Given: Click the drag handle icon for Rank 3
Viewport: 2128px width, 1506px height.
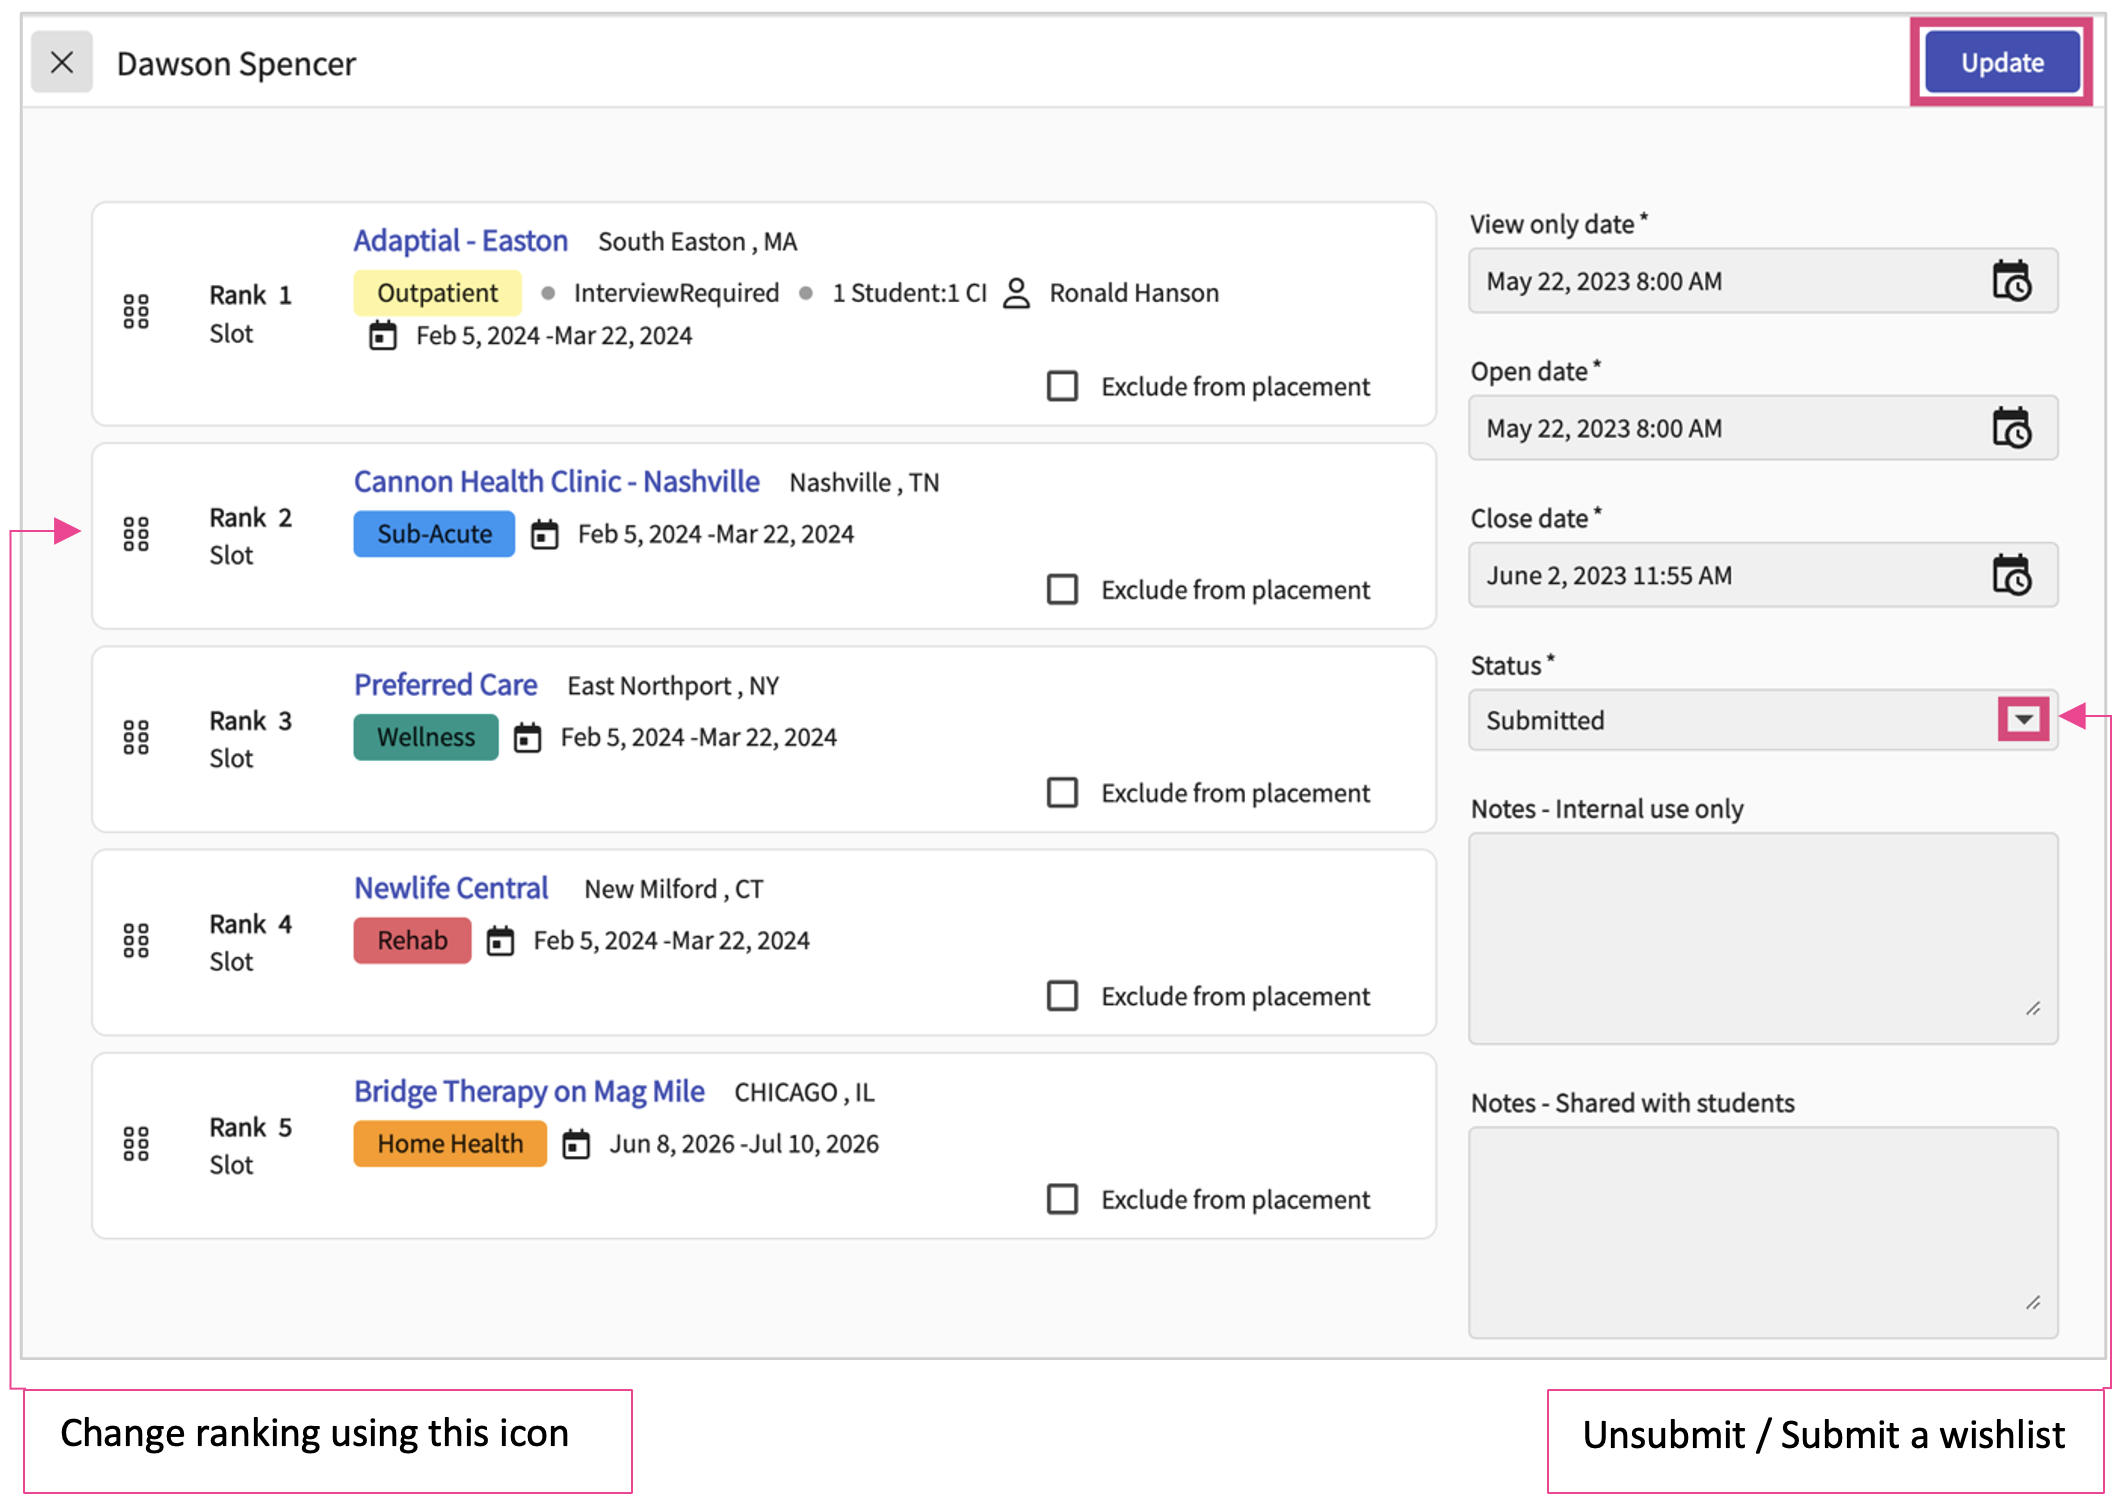Looking at the screenshot, I should point(136,737).
